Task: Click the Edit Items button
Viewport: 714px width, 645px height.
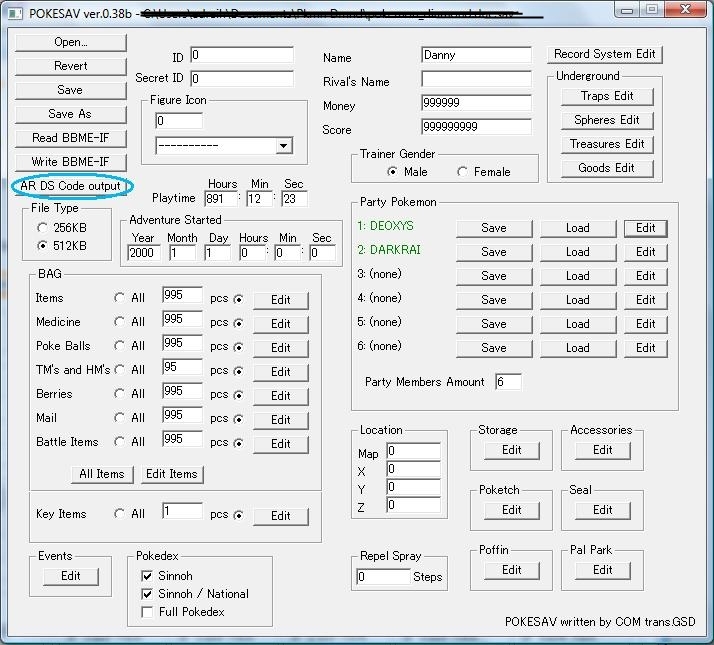Action: pos(172,474)
